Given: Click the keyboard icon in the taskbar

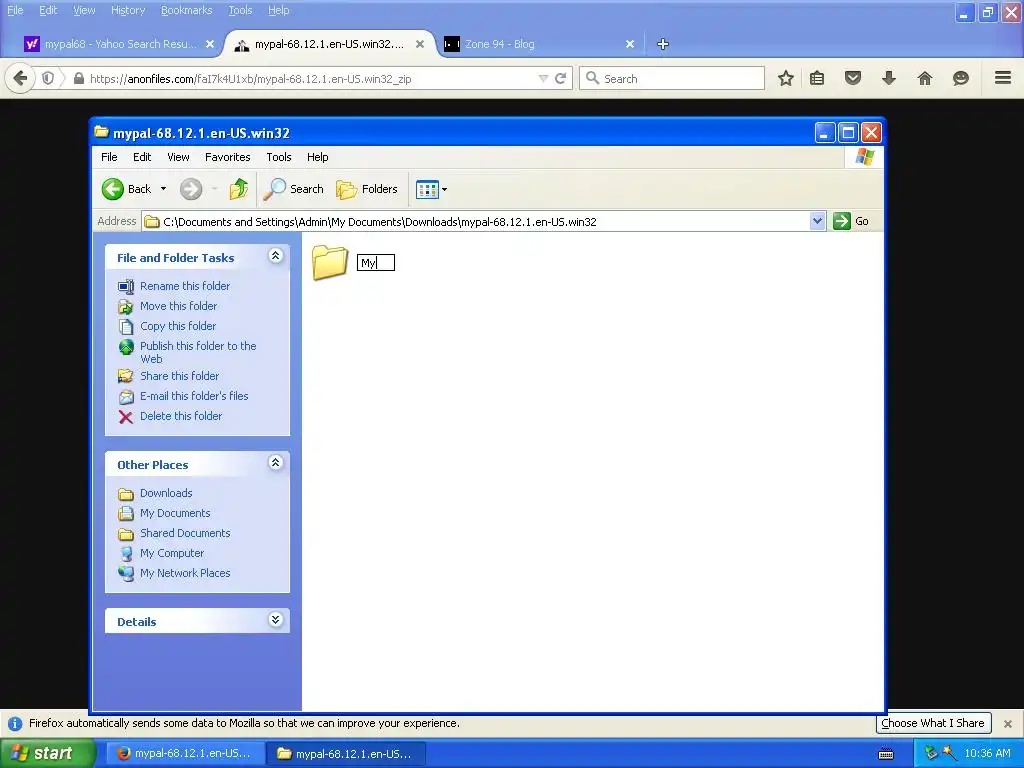Looking at the screenshot, I should 886,754.
